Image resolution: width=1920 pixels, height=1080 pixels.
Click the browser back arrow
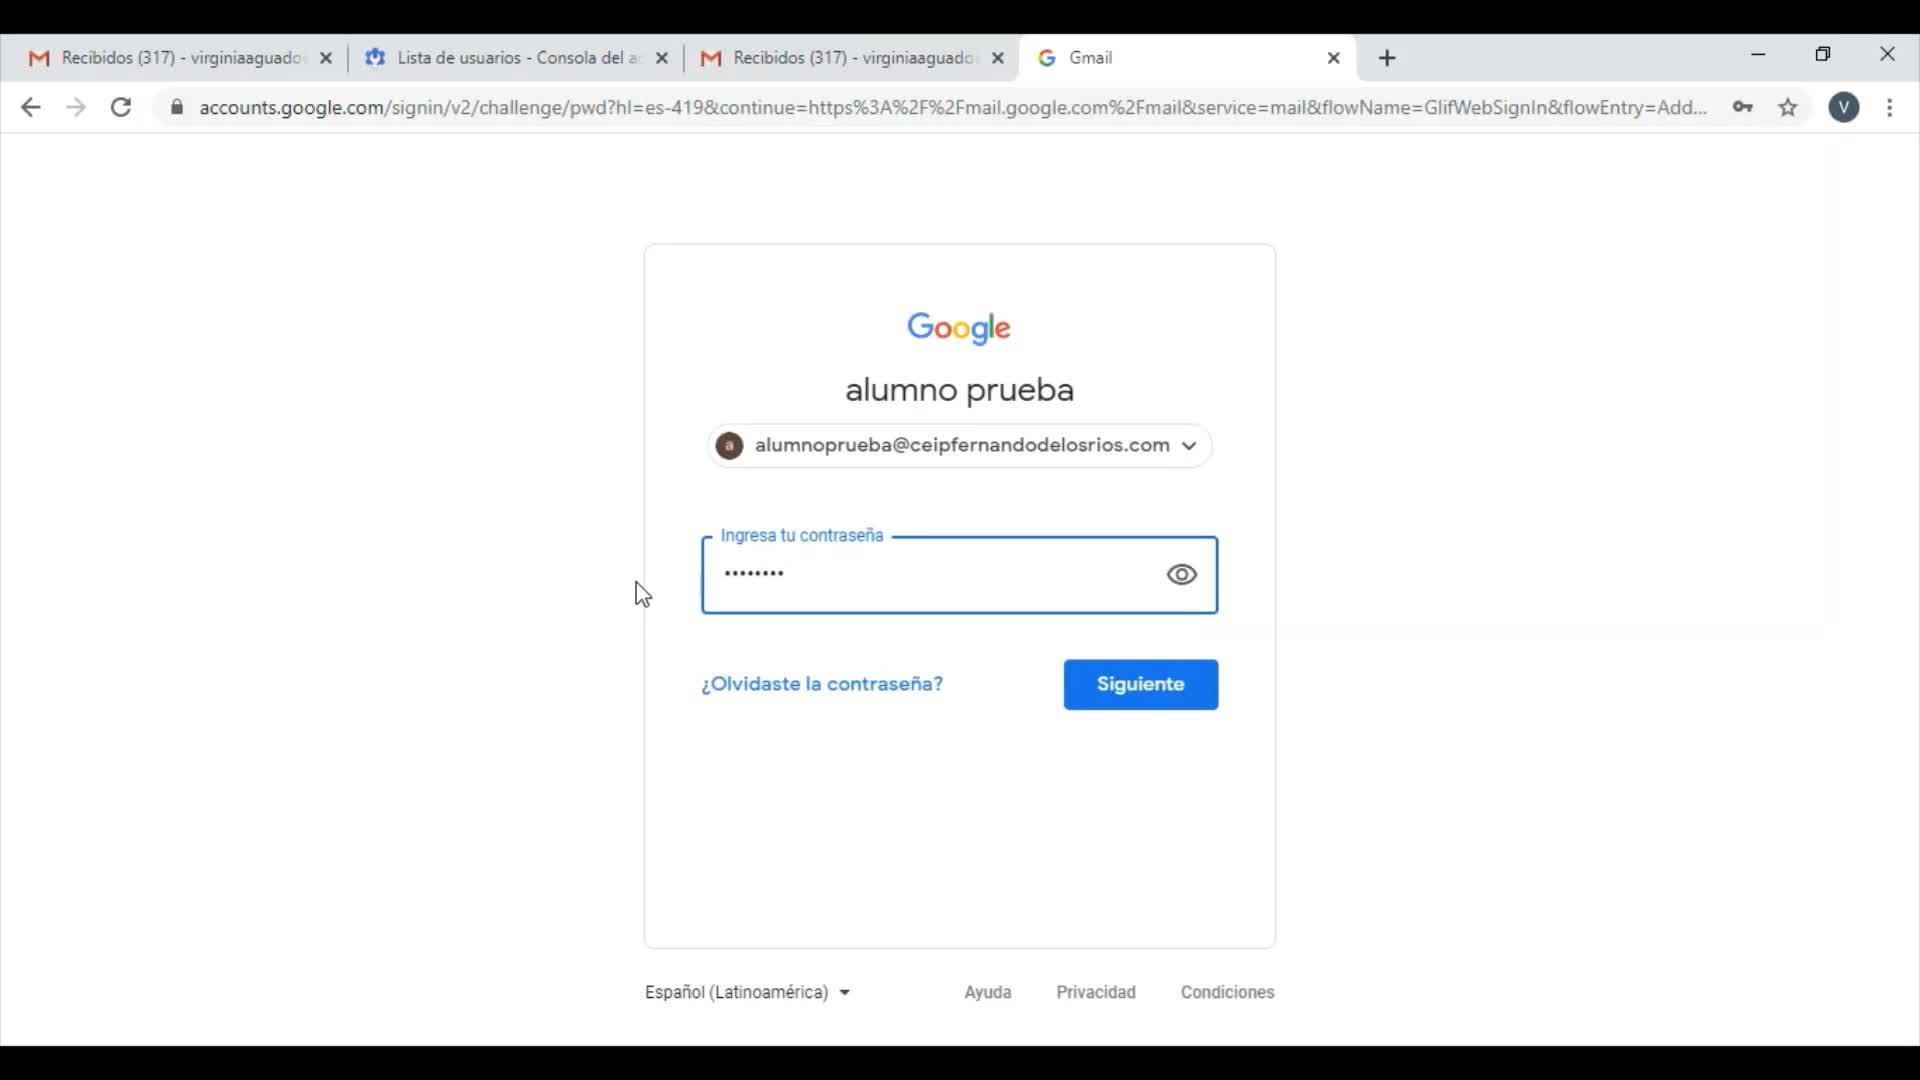[30, 108]
